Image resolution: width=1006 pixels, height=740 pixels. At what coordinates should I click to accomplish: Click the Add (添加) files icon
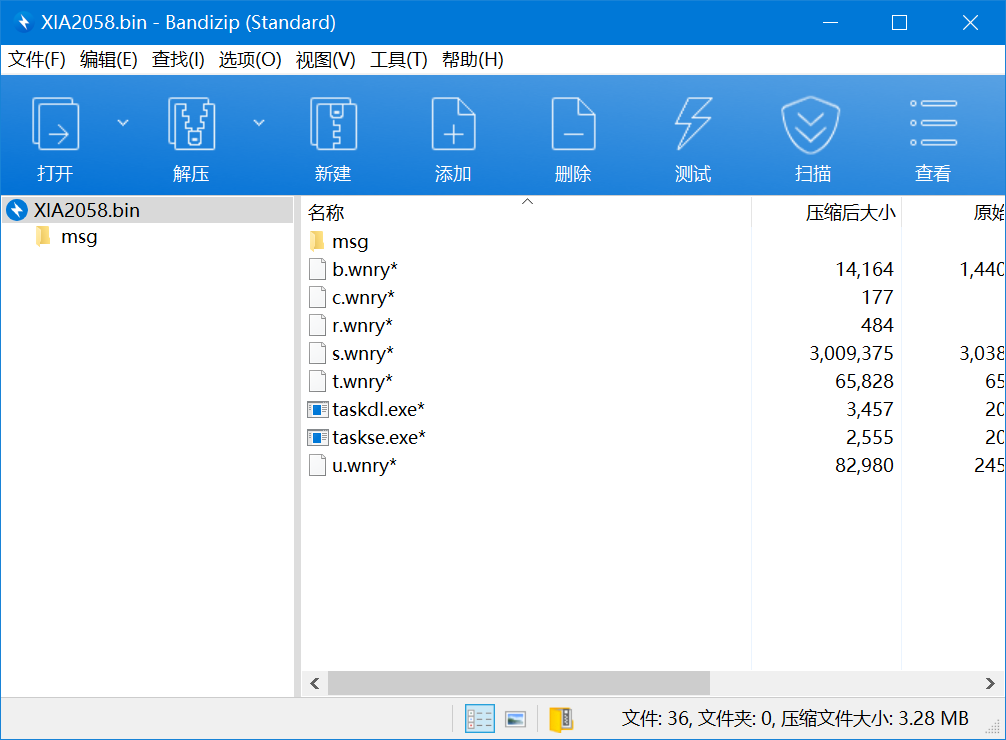452,125
